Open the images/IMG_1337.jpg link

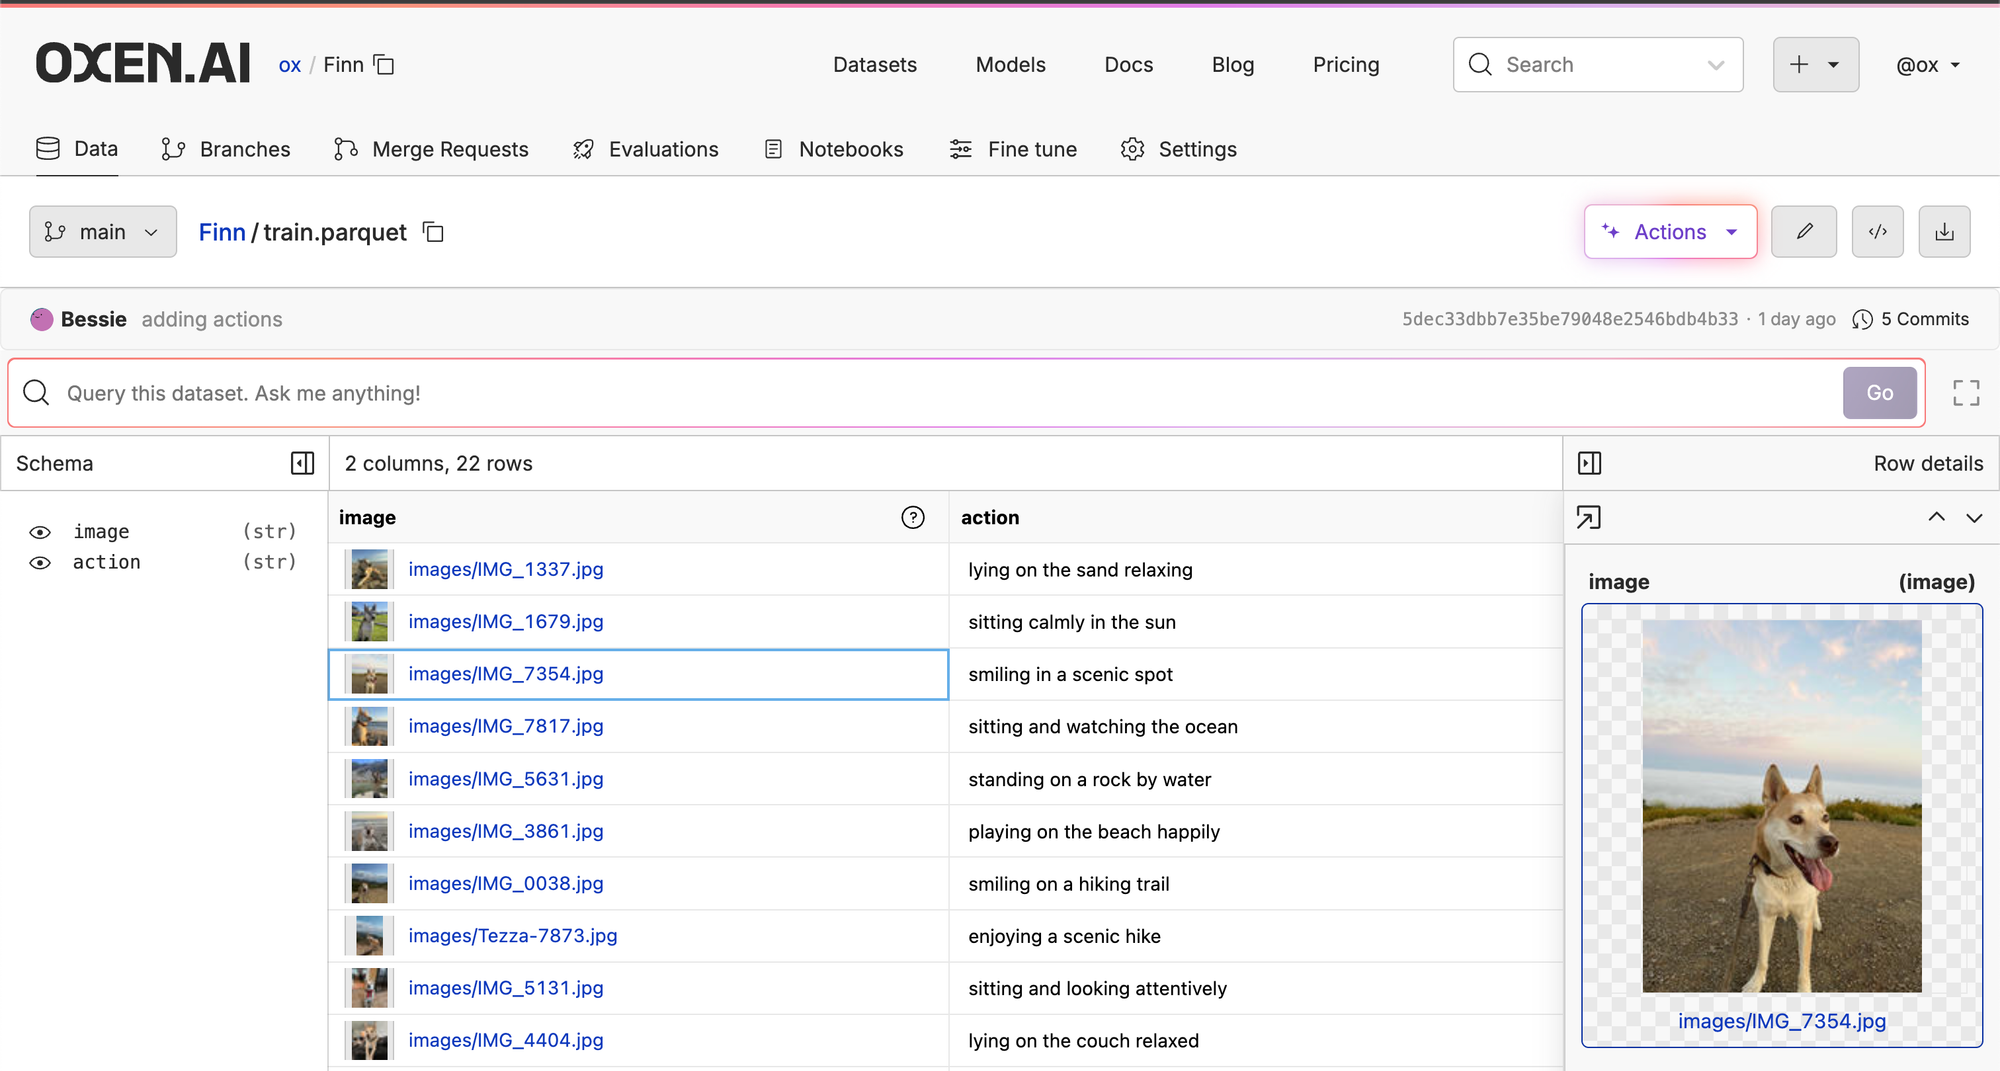(506, 569)
